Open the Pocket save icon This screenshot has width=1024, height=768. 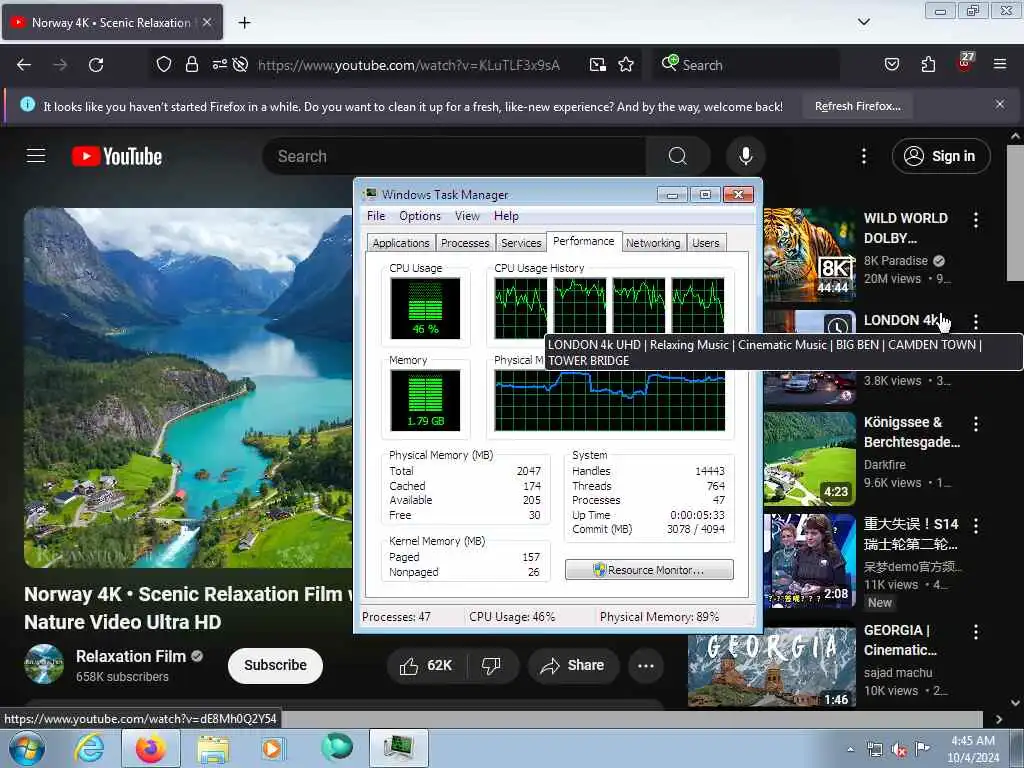(892, 65)
